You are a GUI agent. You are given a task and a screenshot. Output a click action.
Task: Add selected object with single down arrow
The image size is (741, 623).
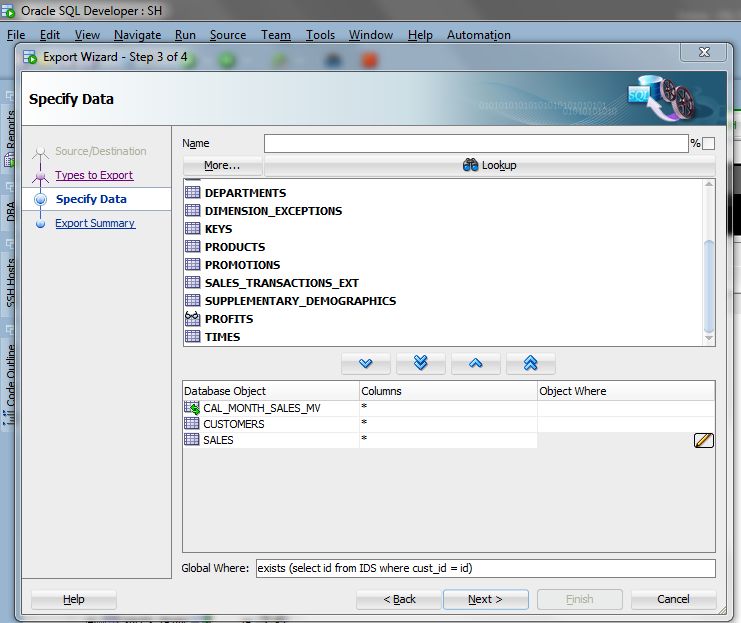[366, 363]
